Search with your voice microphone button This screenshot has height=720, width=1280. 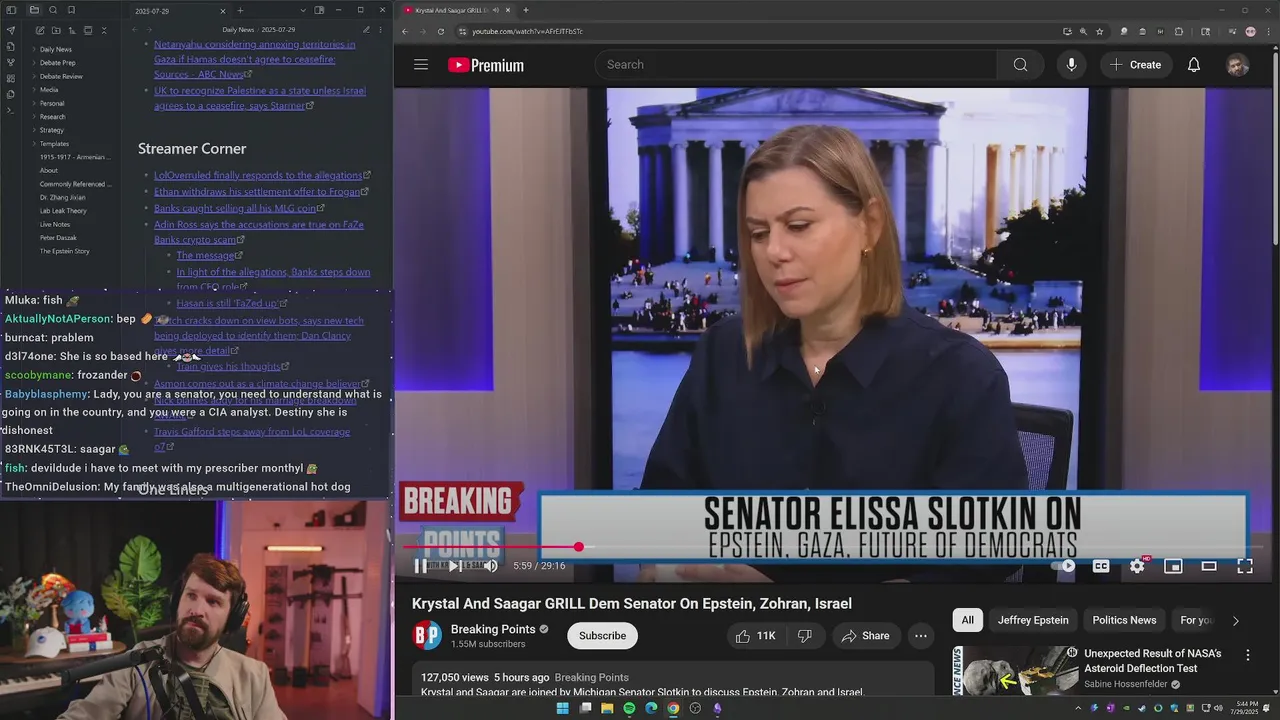[1071, 65]
